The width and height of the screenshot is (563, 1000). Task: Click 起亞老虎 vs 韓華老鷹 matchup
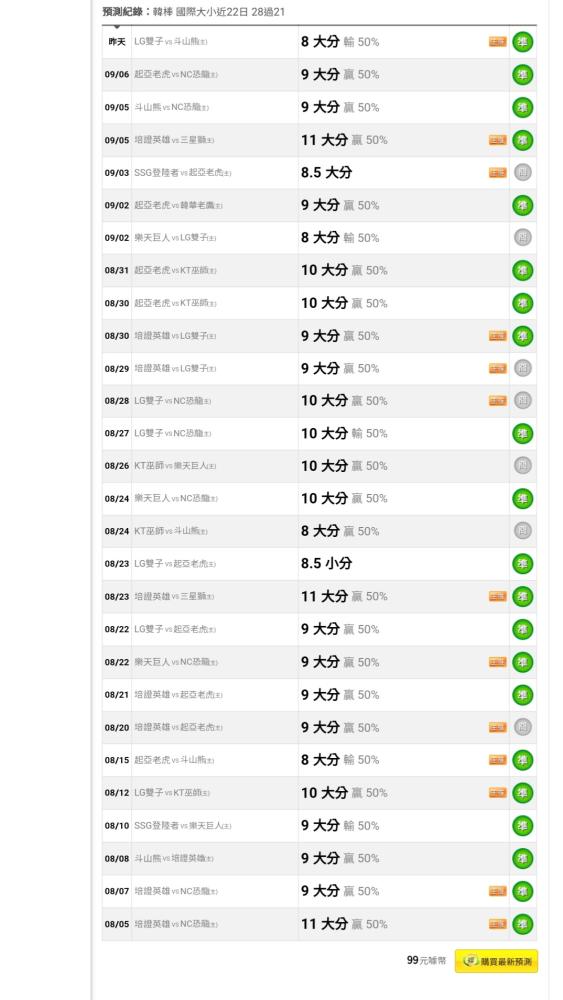tap(178, 205)
